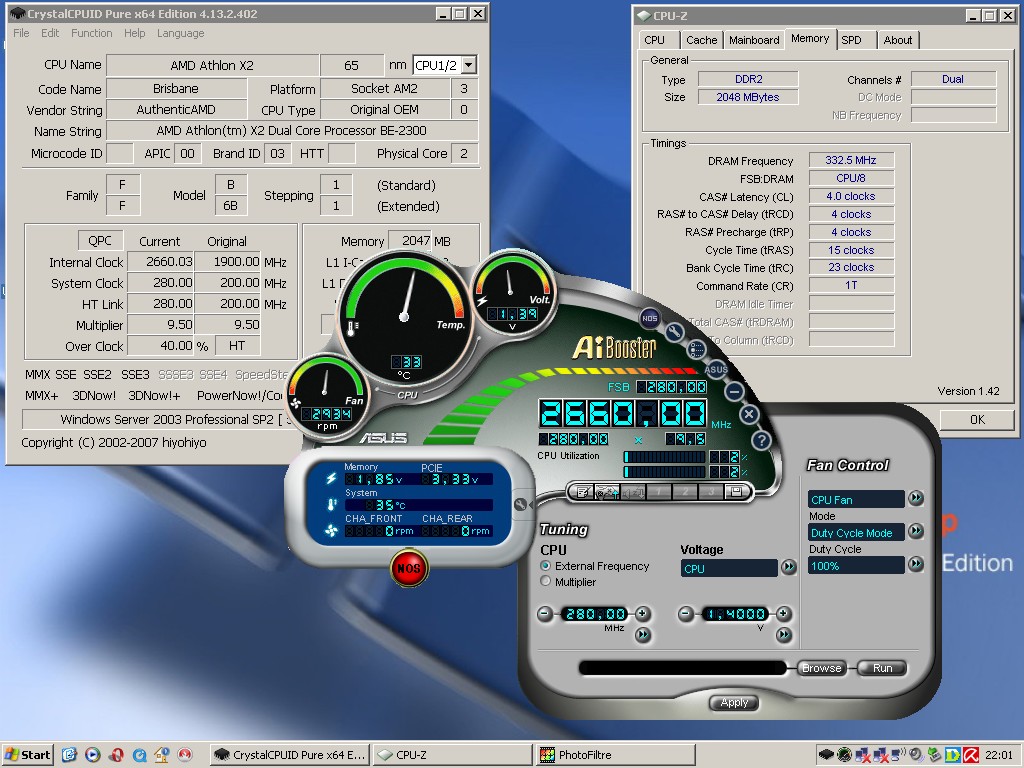Click the options list icon in AI Booster

click(697, 349)
